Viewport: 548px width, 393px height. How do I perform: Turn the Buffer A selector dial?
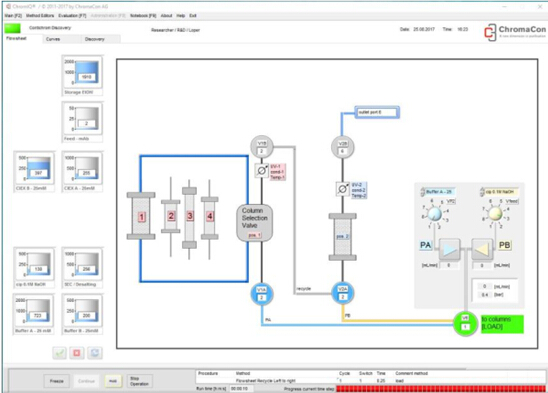tap(435, 214)
